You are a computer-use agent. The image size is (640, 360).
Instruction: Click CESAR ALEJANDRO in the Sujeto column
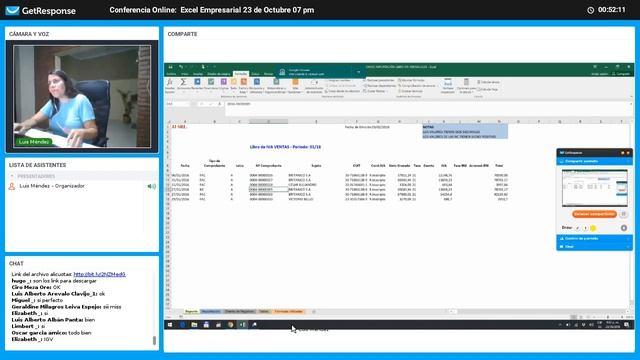[302, 185]
